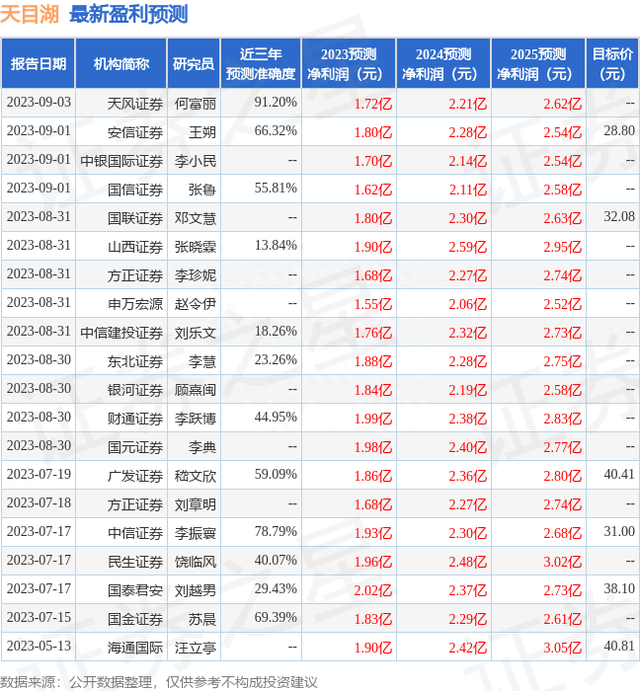
Task: Click the 91.20% accuracy value
Action: click(275, 102)
